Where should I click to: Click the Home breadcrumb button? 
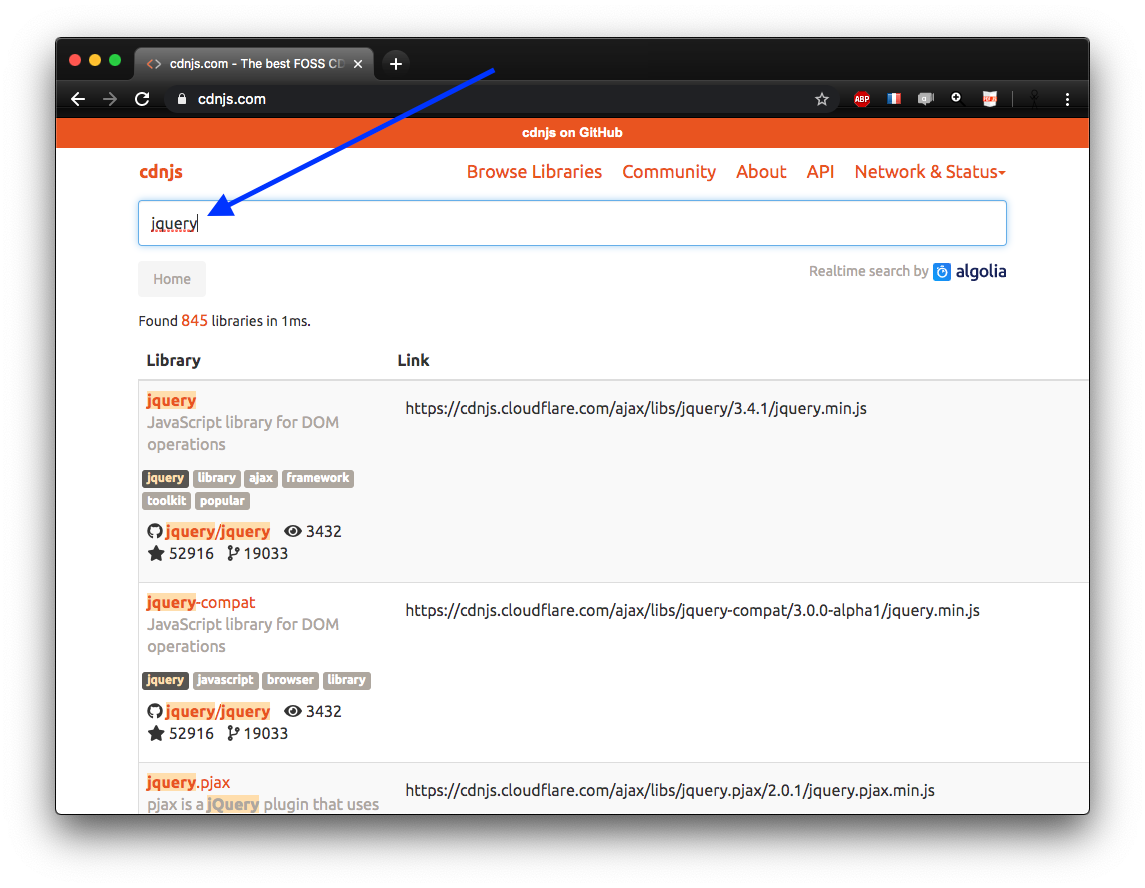click(172, 279)
